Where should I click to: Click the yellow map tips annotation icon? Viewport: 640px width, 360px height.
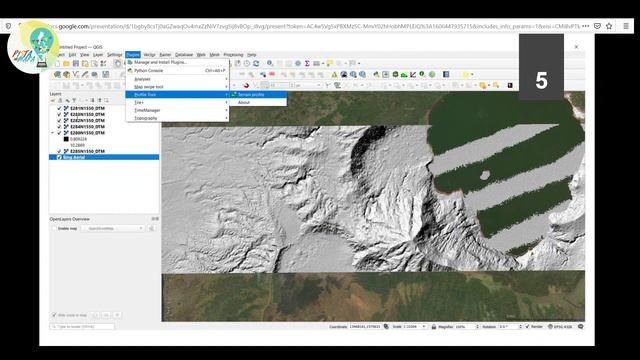(x=329, y=63)
